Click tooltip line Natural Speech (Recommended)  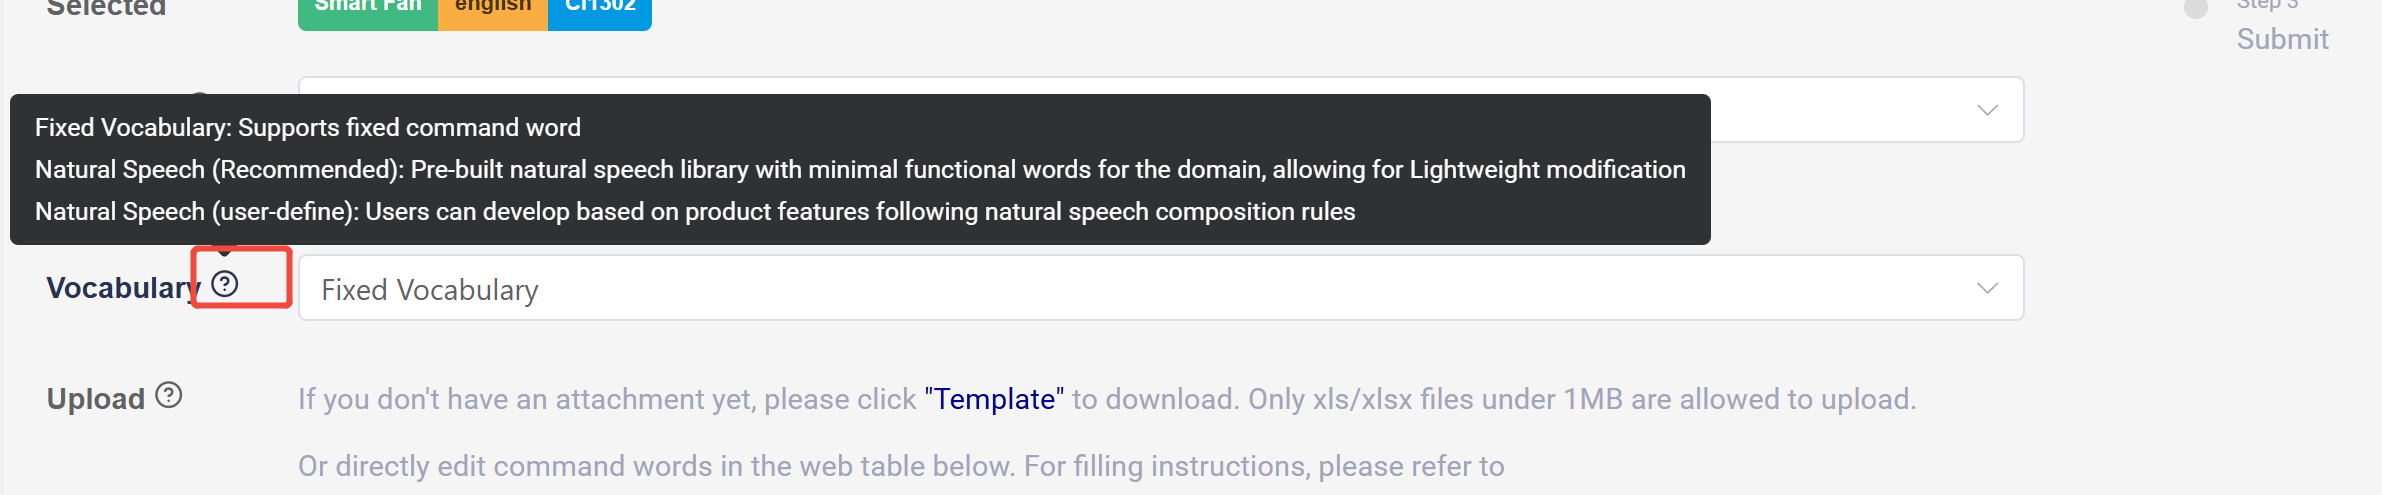[860, 170]
